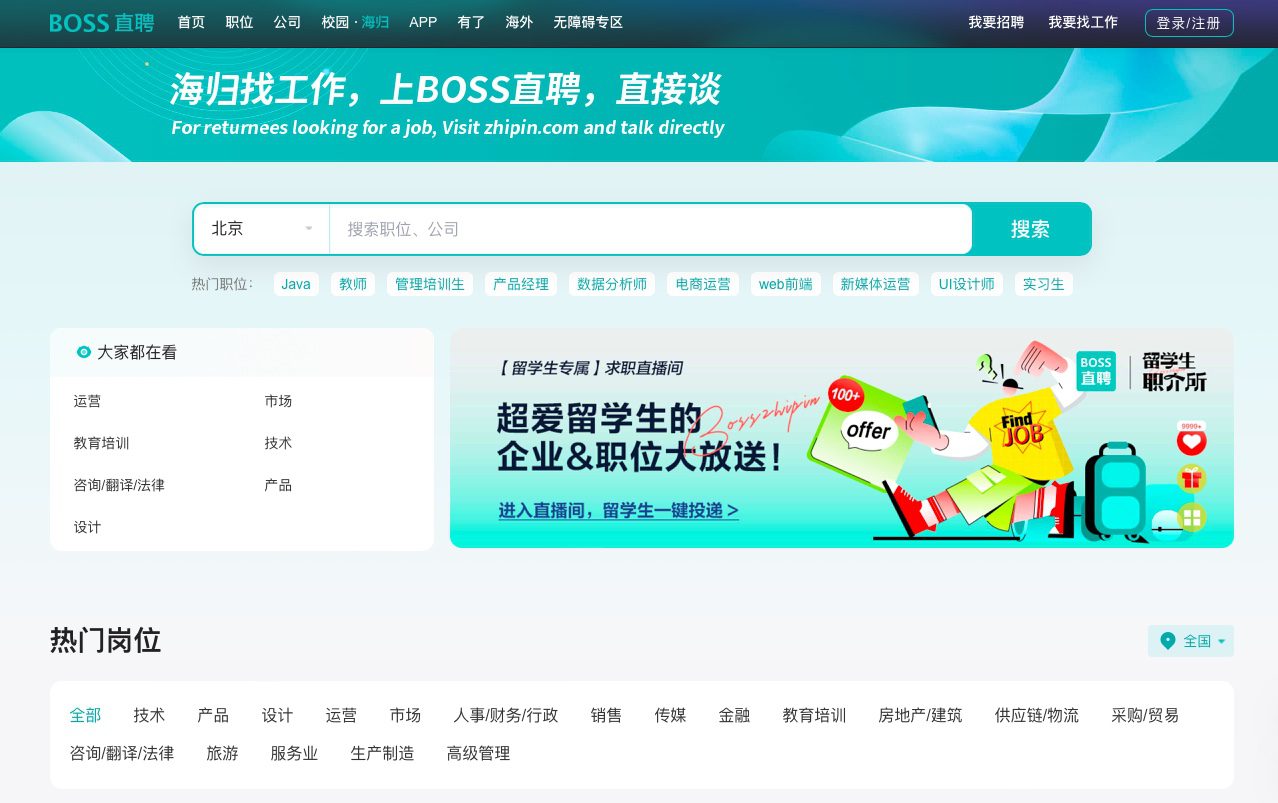Click the eye icon beside 大家都在看
The width and height of the screenshot is (1278, 803).
[84, 352]
